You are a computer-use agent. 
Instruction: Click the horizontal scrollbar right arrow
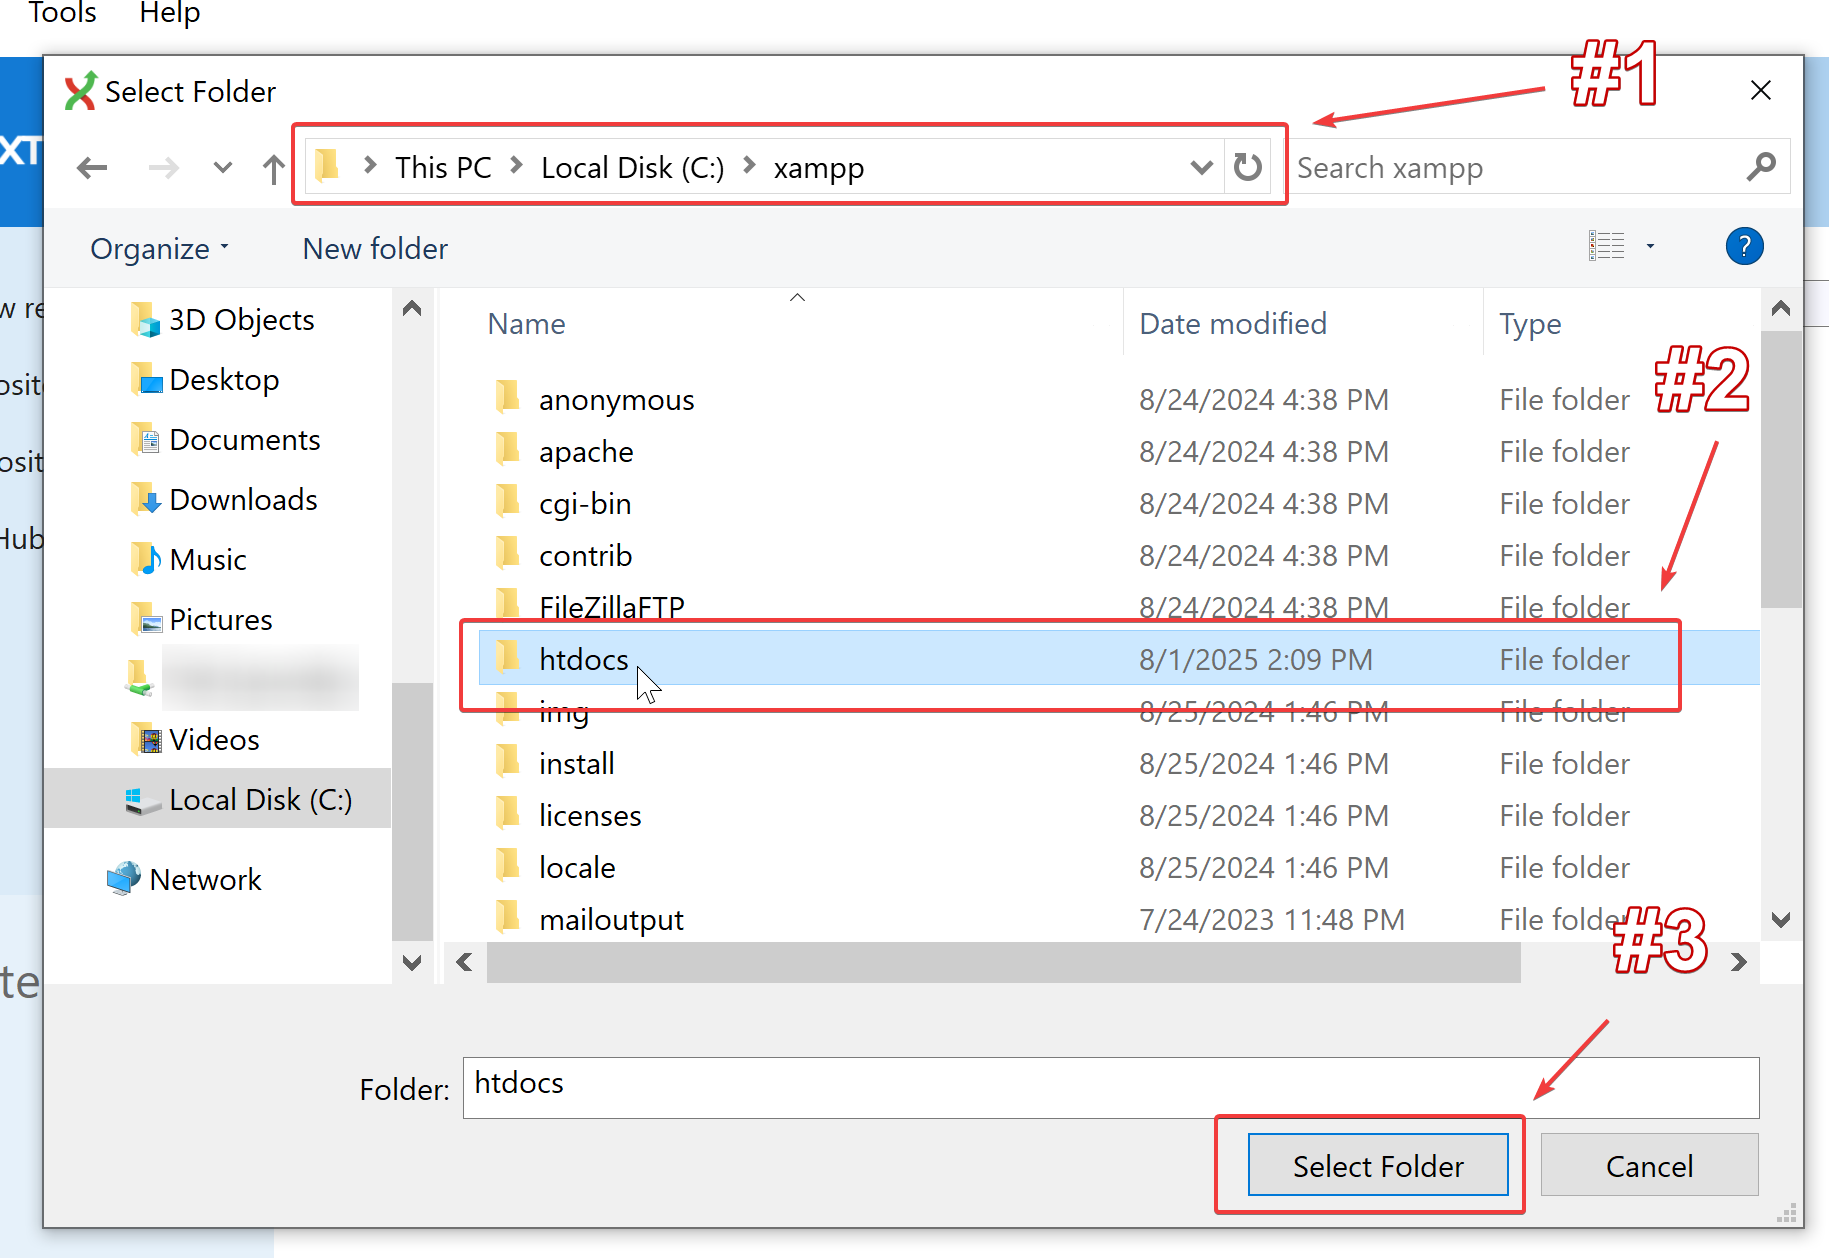click(1739, 962)
